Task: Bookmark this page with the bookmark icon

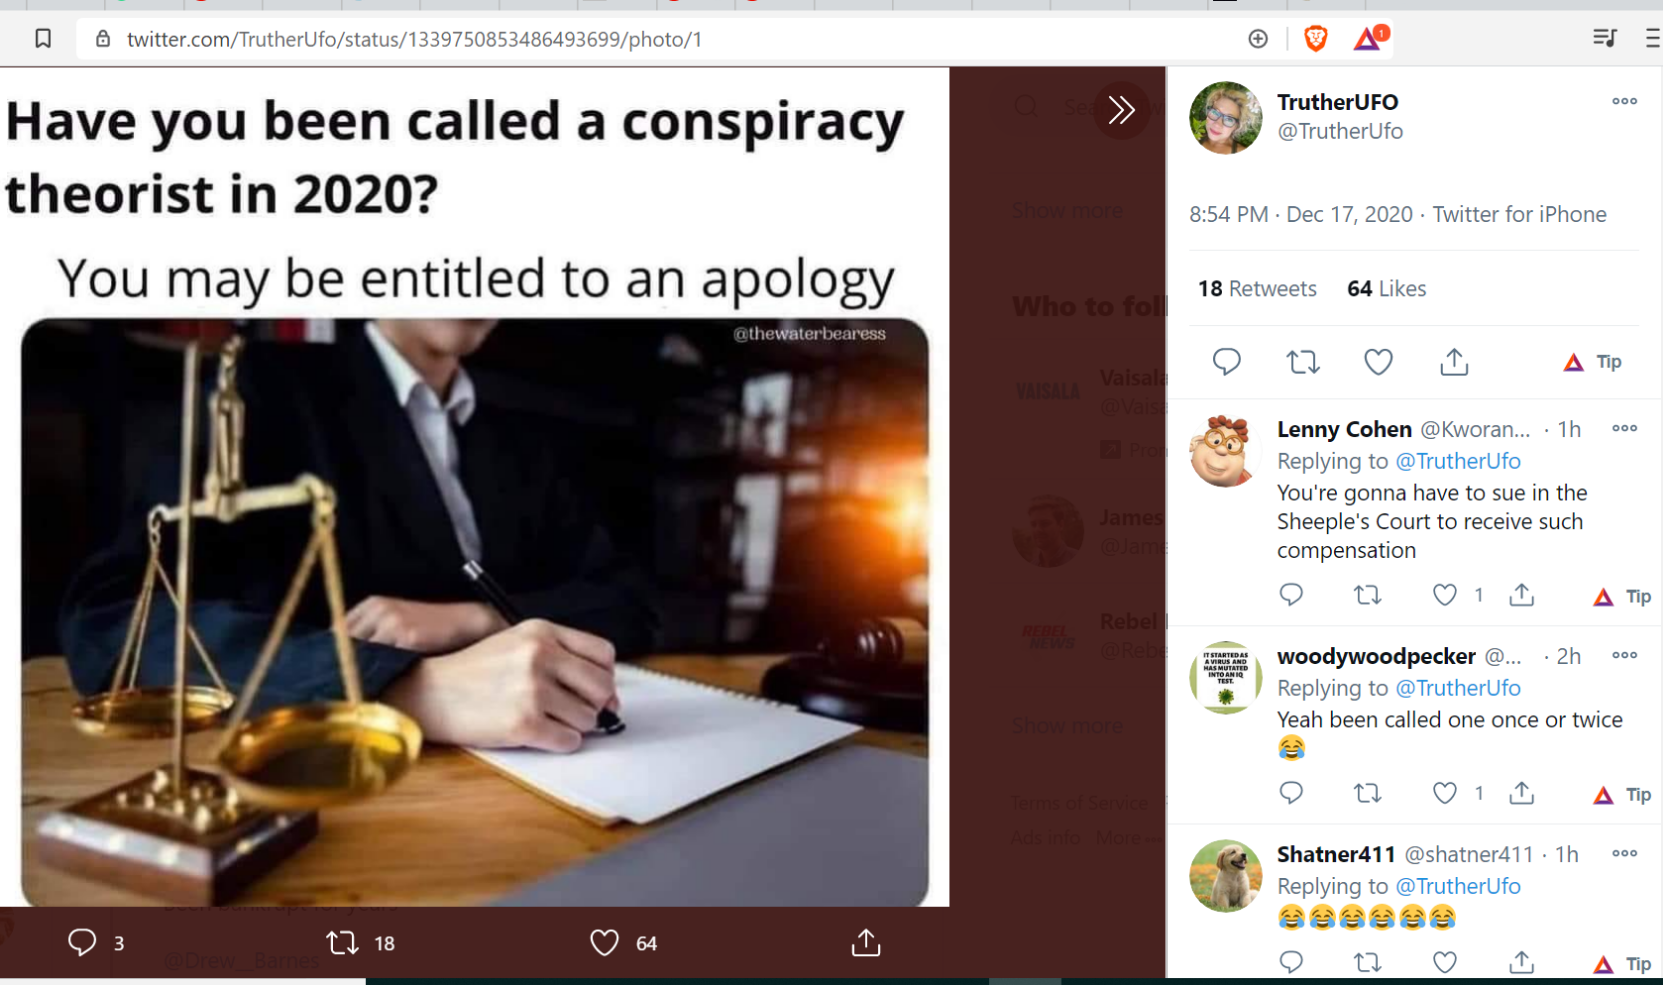Action: point(43,39)
